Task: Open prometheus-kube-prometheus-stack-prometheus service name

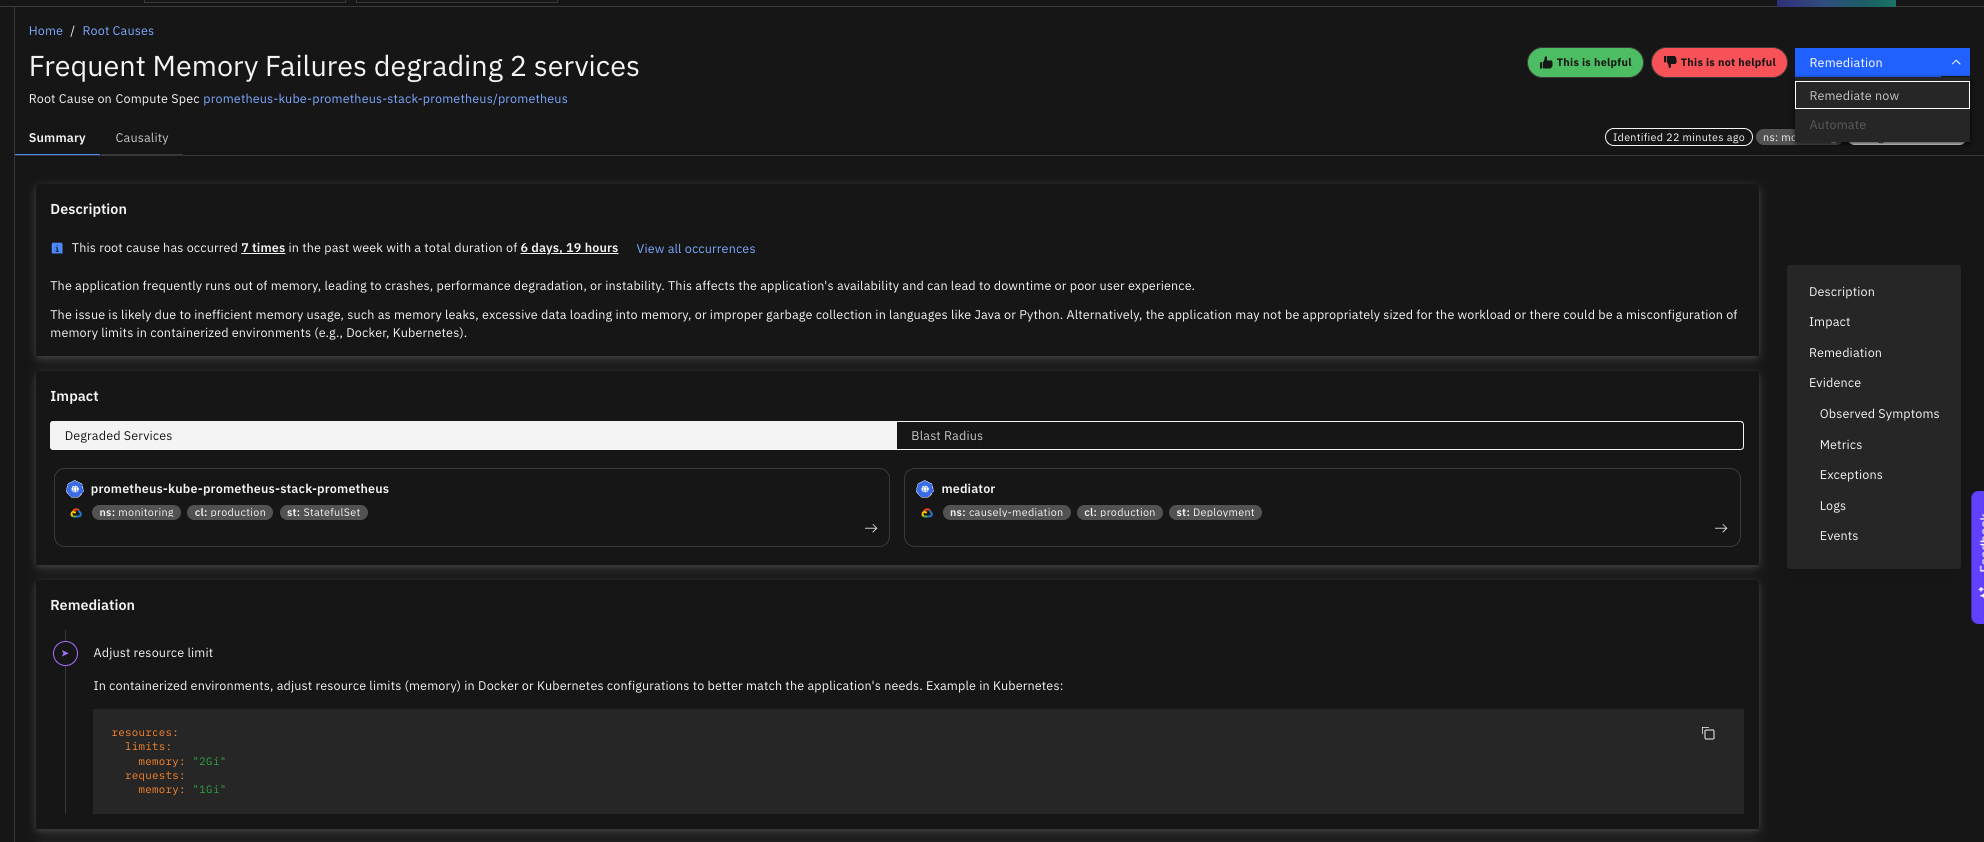Action: click(x=240, y=489)
